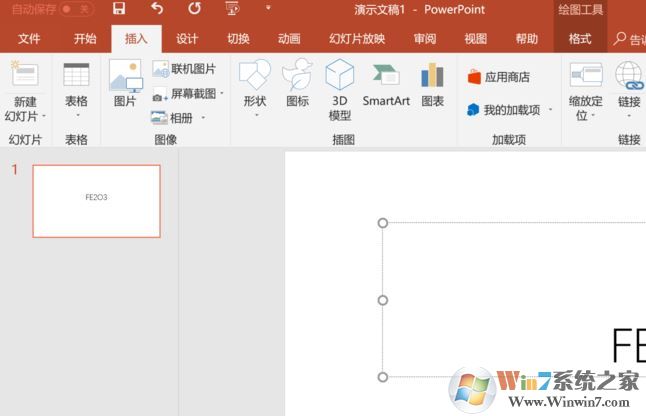Click the 联机图片 (Online Pictures) button
The height and width of the screenshot is (416, 646).
click(x=184, y=69)
